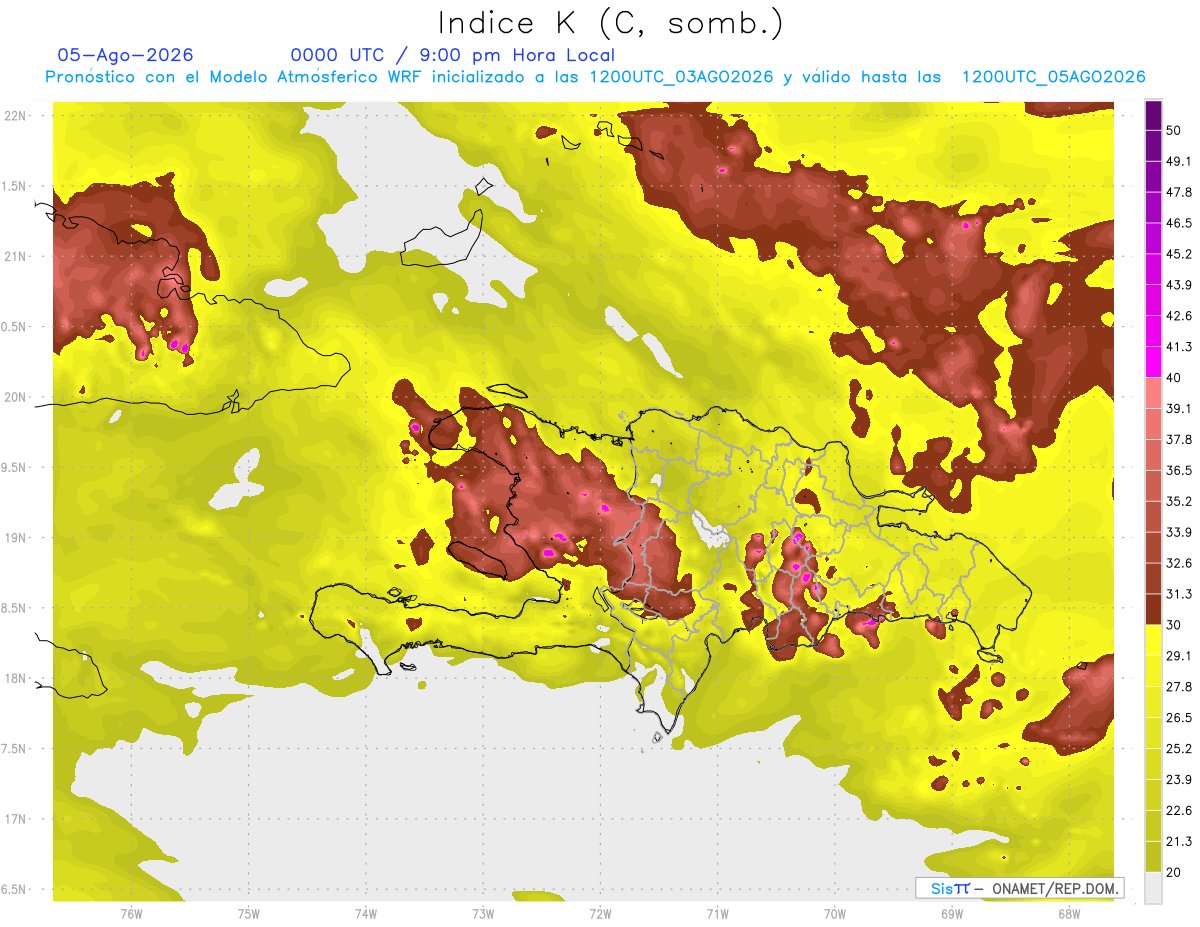Pick the dark purple swatch atop the legend
Screen dimensions: 1200x927
click(1154, 115)
